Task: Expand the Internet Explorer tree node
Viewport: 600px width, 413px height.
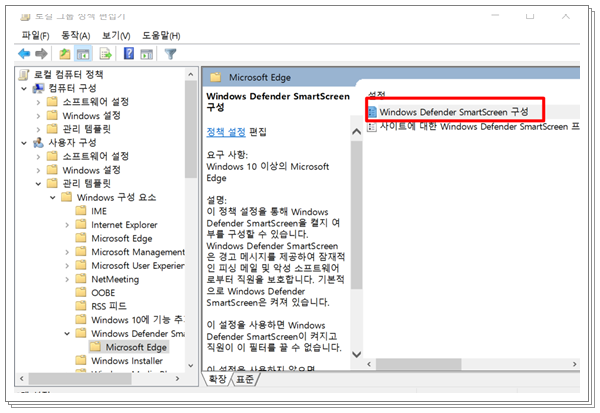Action: tap(67, 225)
